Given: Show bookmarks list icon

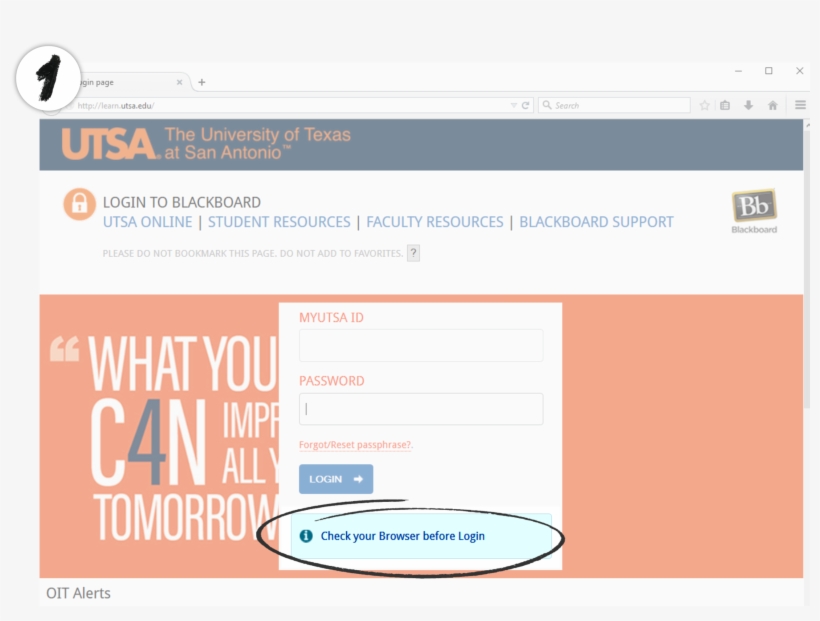Looking at the screenshot, I should click(725, 105).
